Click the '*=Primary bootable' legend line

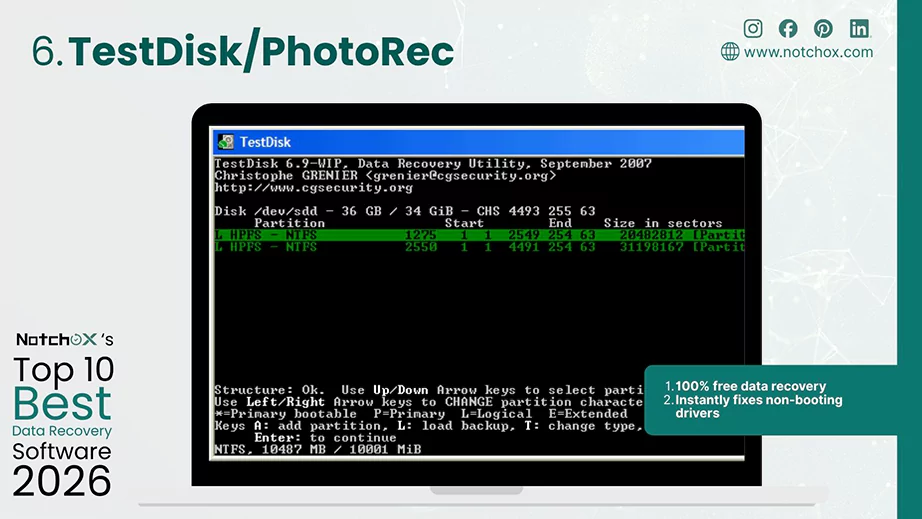[420, 414]
